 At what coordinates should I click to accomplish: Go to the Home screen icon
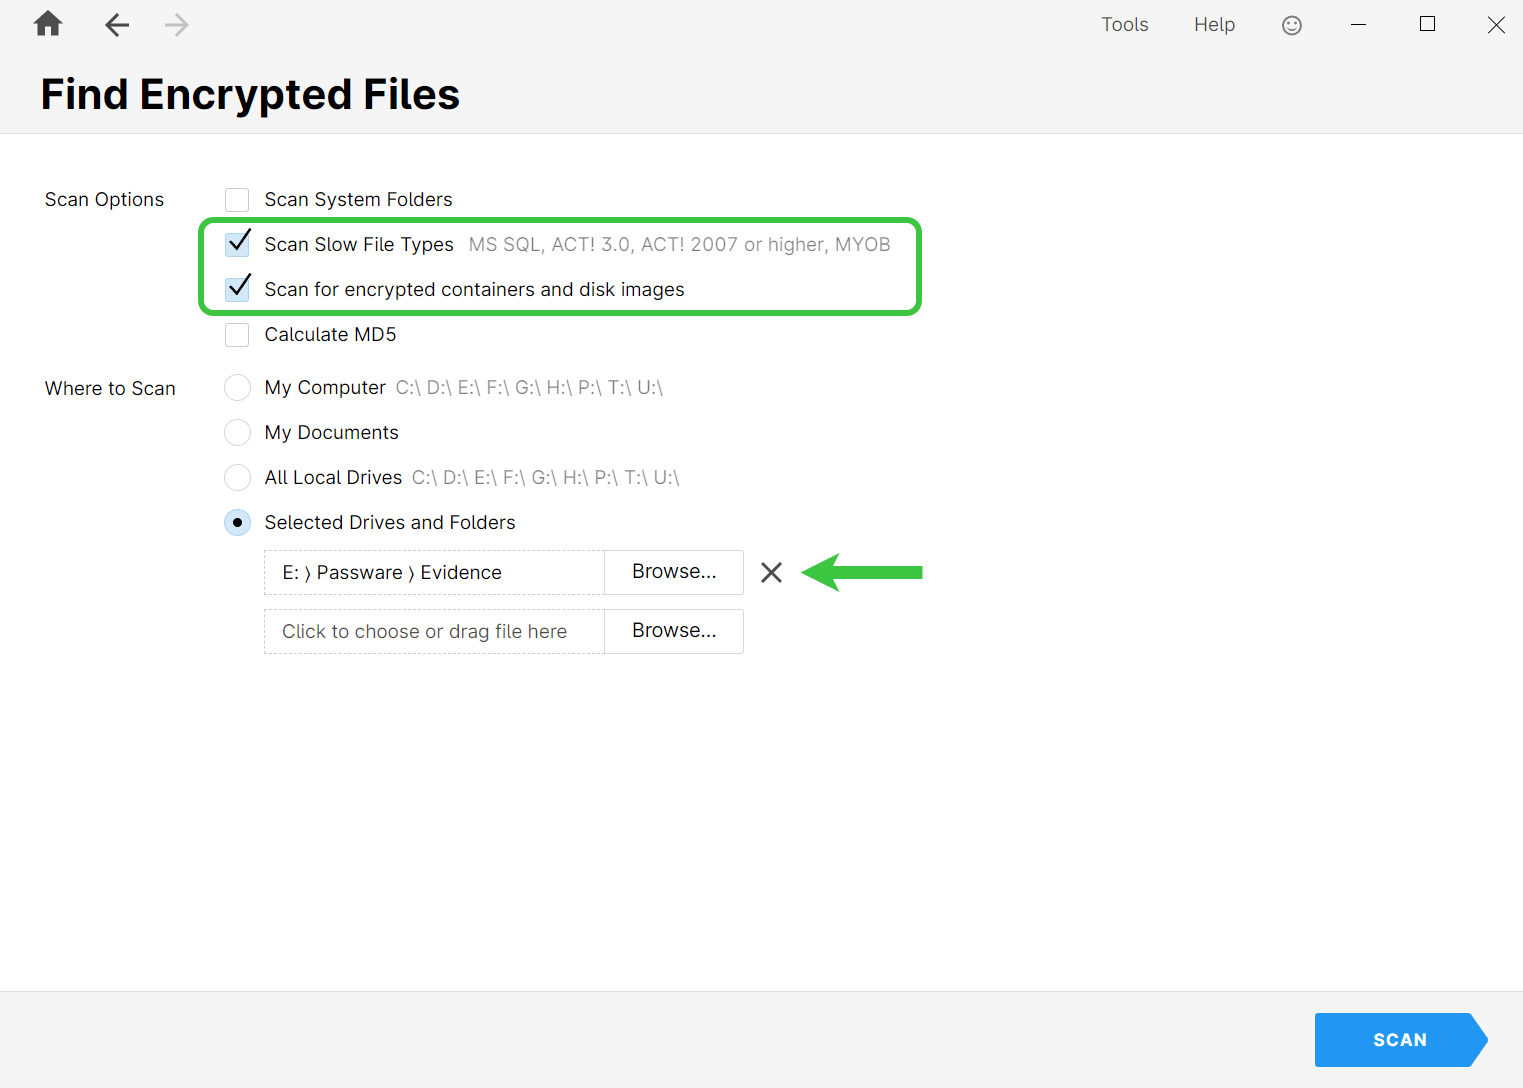[48, 24]
